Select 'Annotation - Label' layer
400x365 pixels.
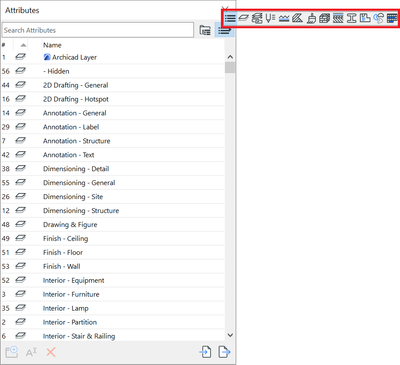[113, 127]
